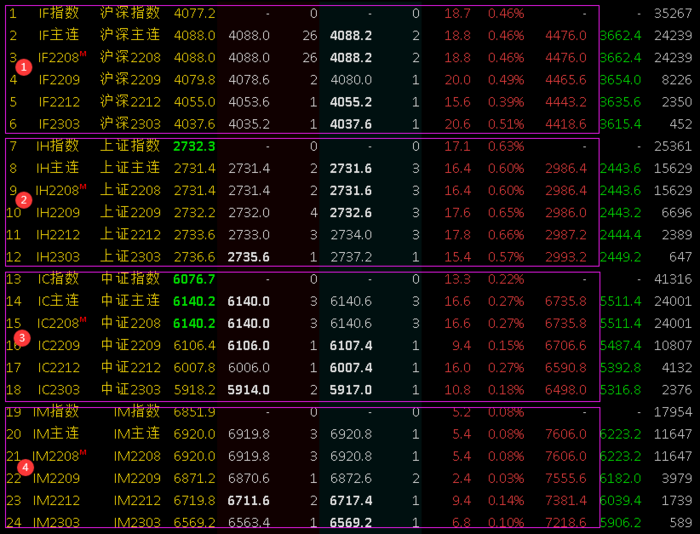The height and width of the screenshot is (534, 700).
Task: Select the 10807 volume cell
Action: click(x=673, y=346)
